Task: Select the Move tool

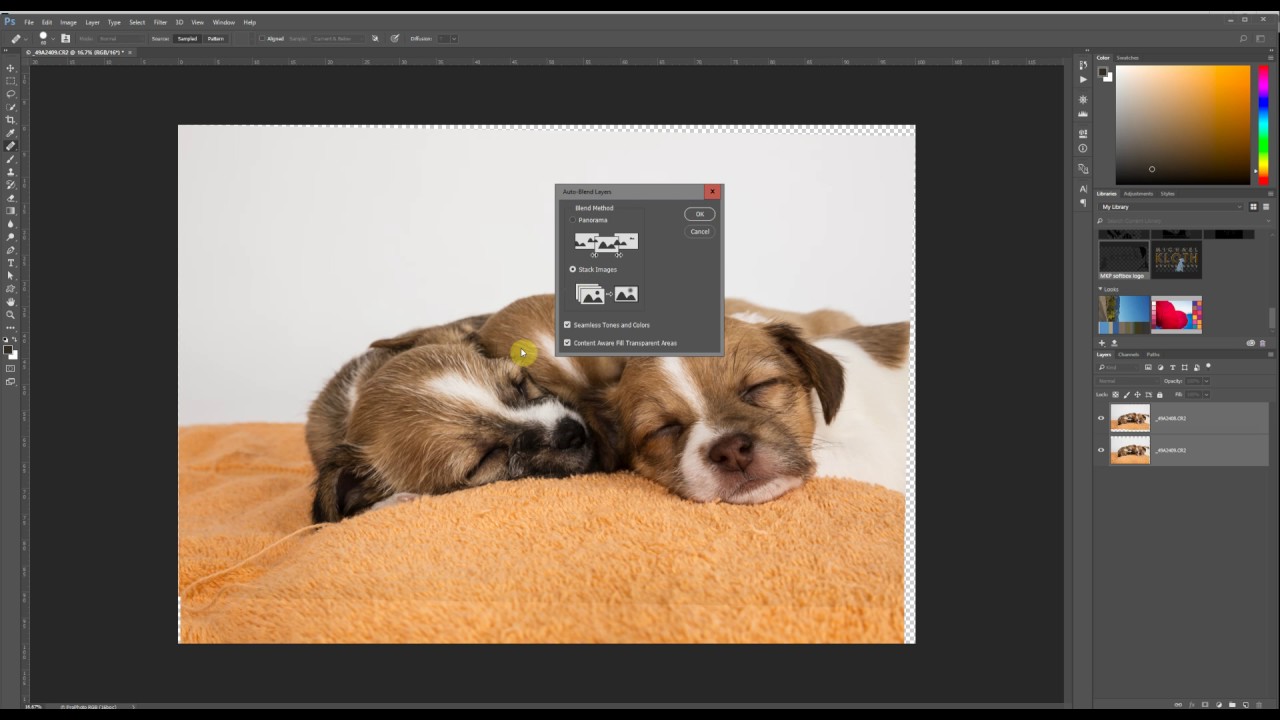Action: 11,68
